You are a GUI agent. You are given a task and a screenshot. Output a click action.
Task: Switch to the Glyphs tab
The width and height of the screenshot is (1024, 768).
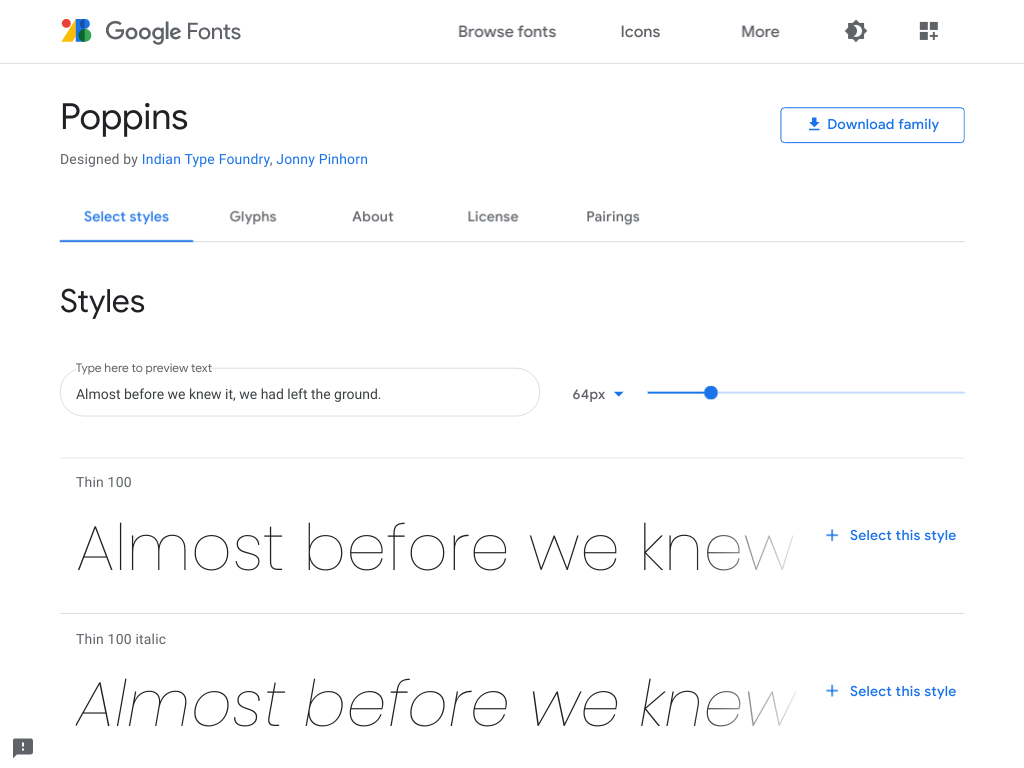[x=253, y=216]
